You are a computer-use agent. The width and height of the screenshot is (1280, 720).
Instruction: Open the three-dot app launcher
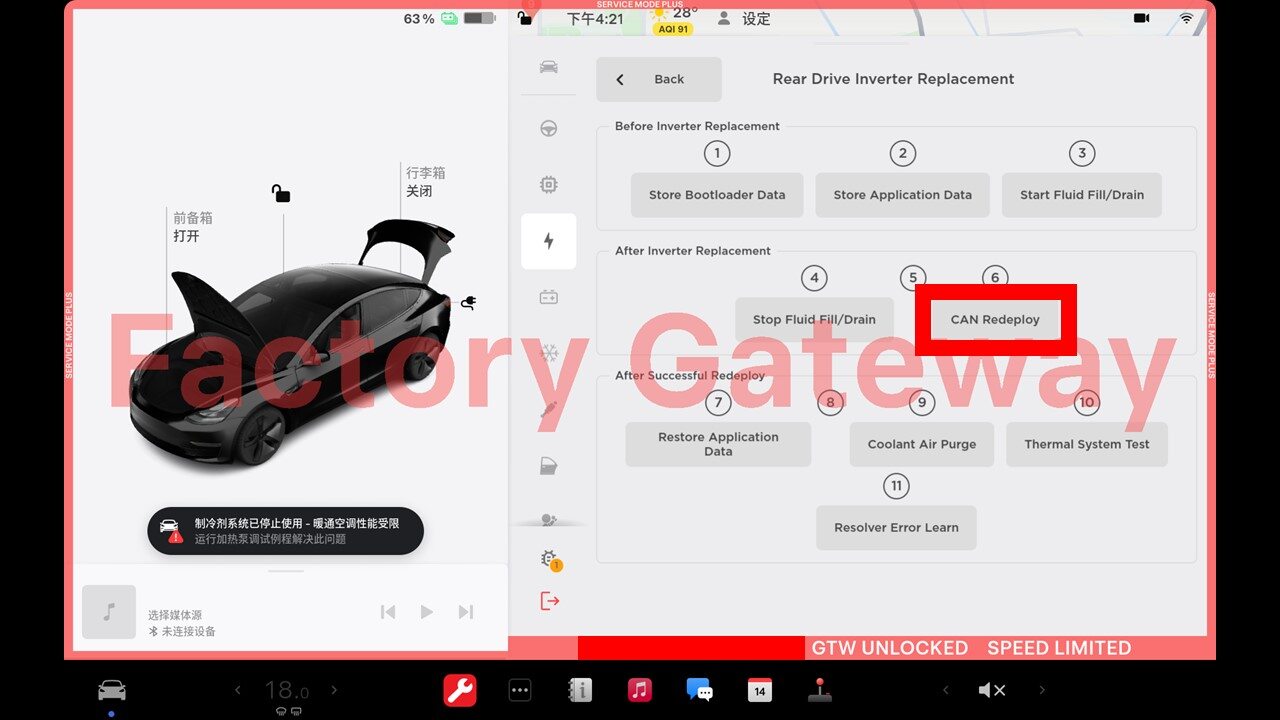coord(520,690)
